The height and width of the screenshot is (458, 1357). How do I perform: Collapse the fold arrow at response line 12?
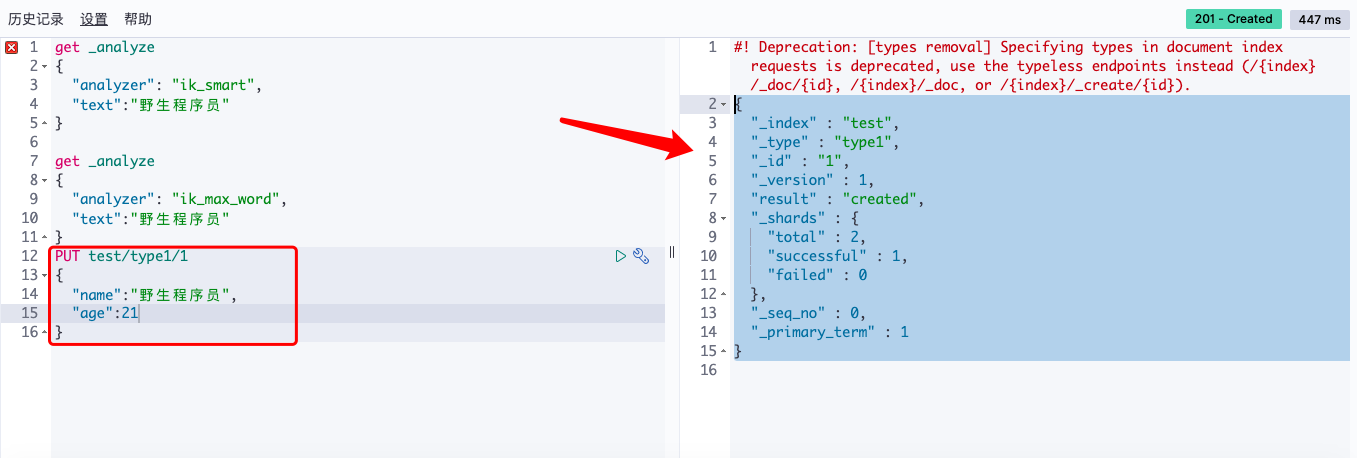coord(724,294)
